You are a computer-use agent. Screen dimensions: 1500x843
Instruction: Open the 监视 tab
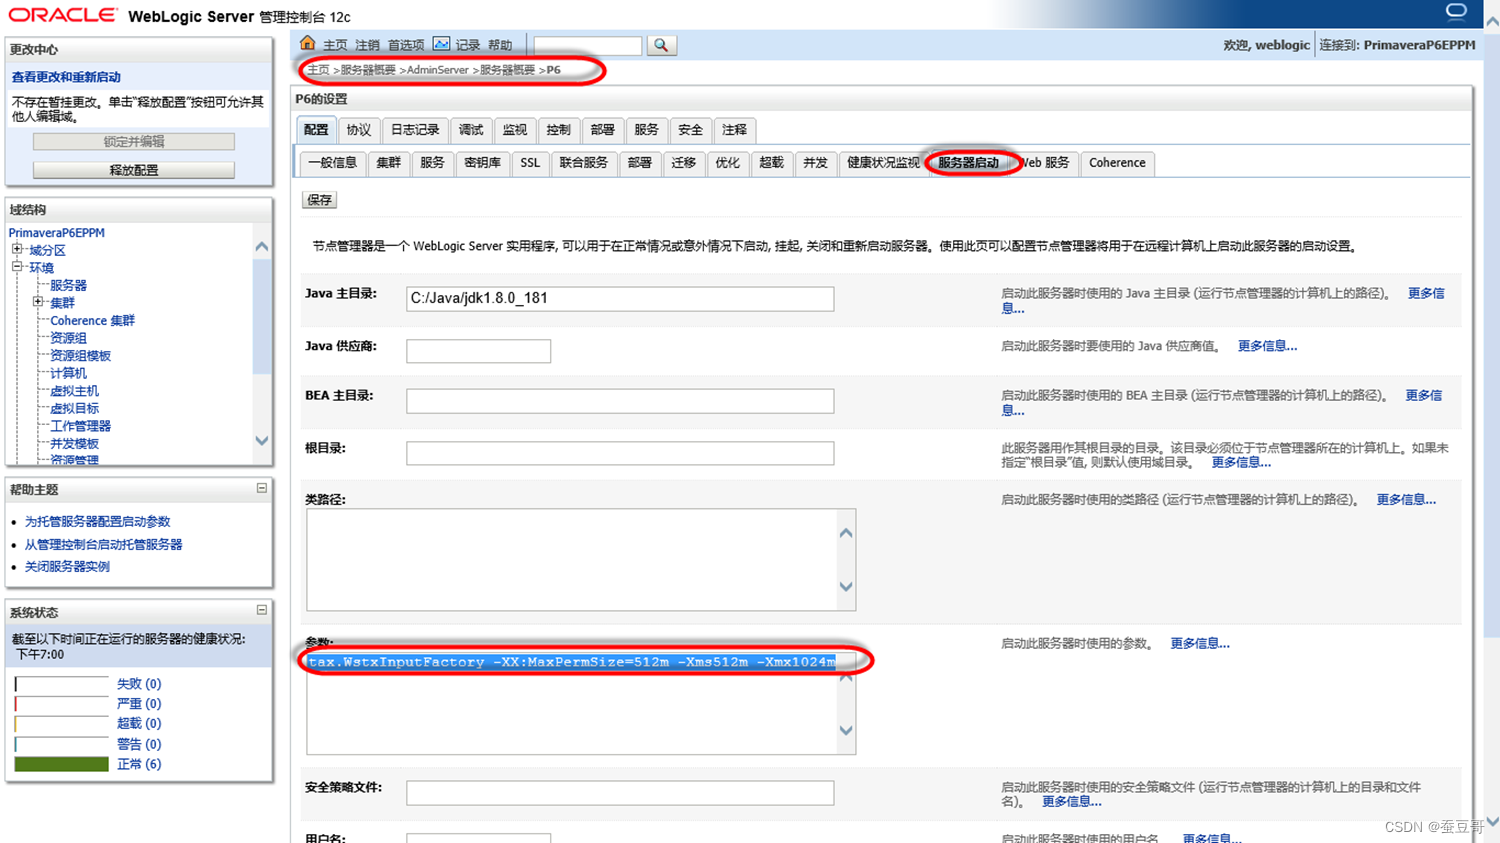(515, 130)
